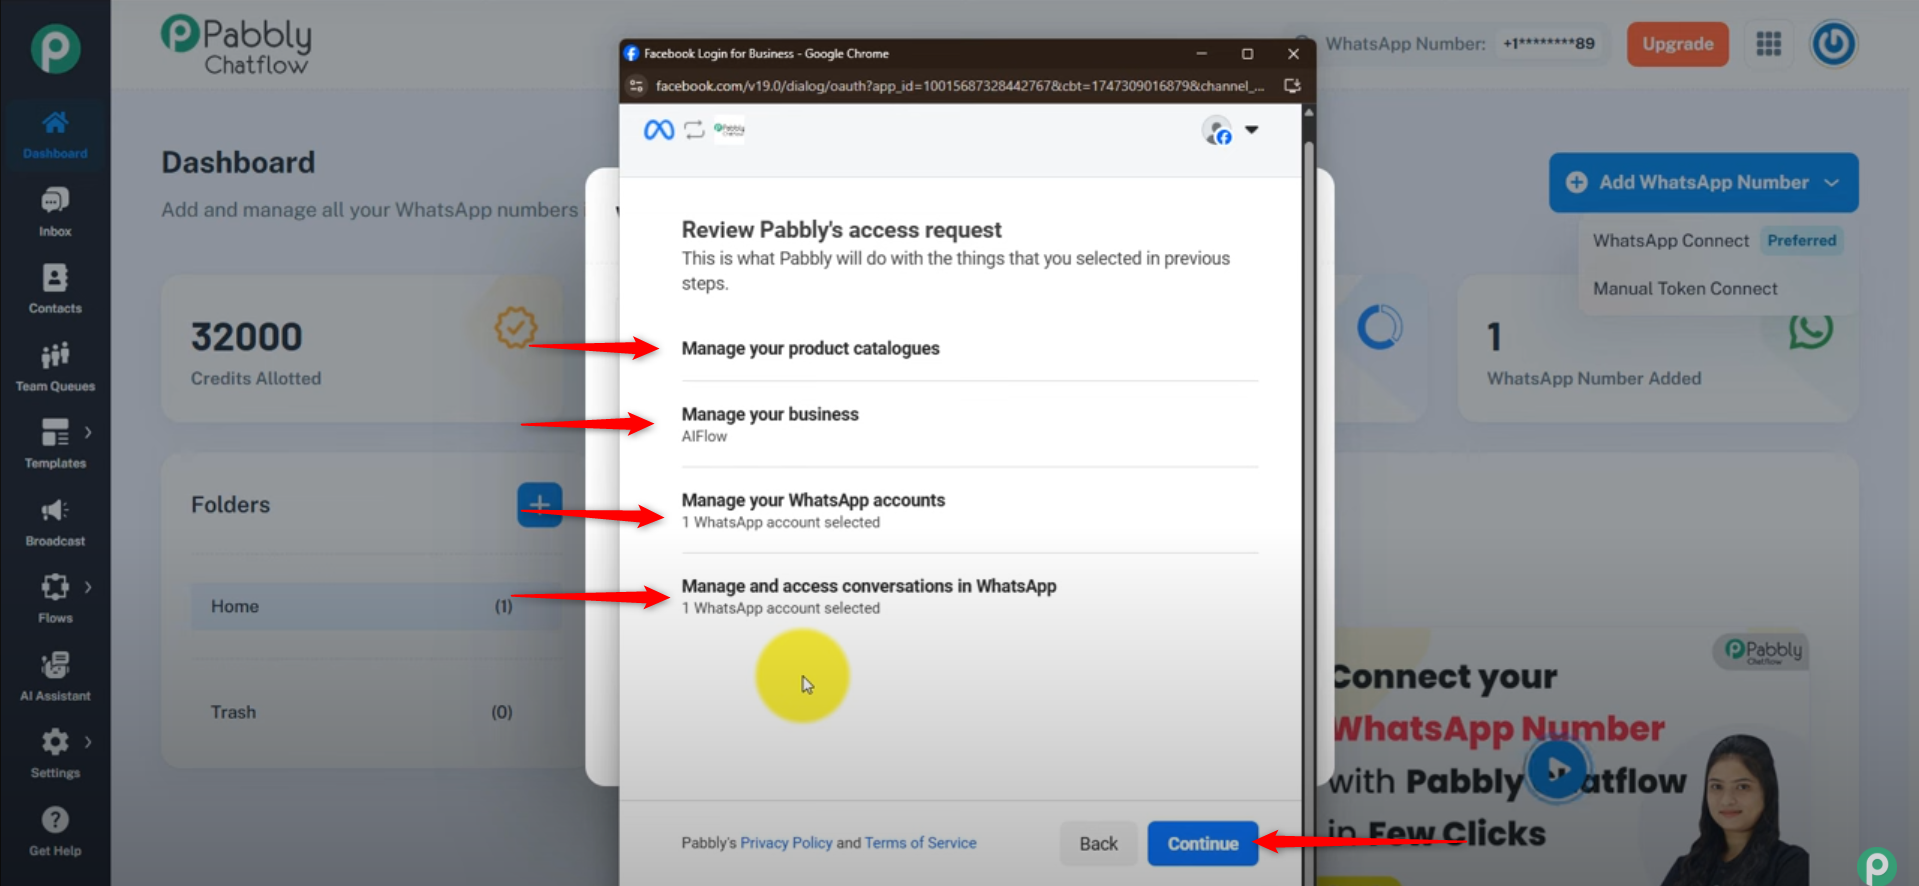Open Pabbly's Privacy Policy link
Screen dimensions: 1919x886
786,843
